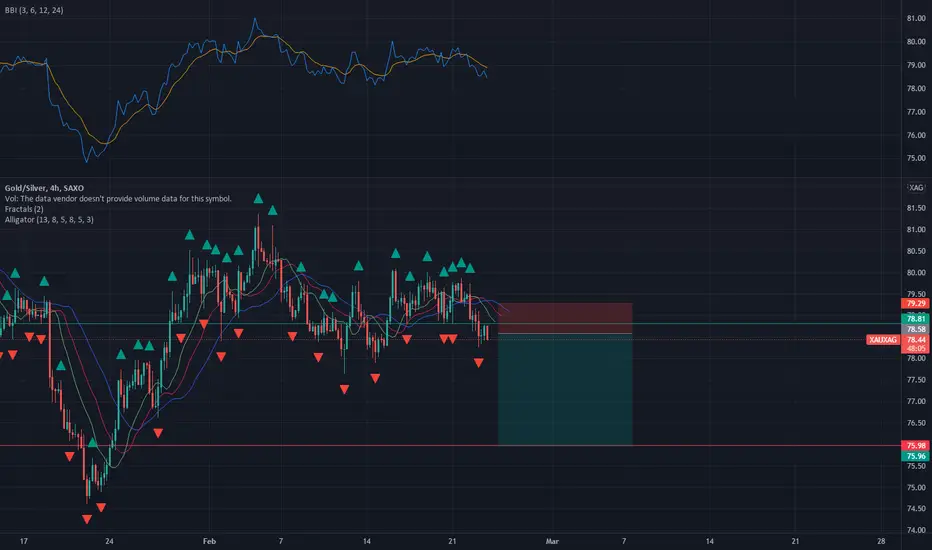932x550 pixels.
Task: Click the 74.00 price axis label
Action: coord(916,530)
